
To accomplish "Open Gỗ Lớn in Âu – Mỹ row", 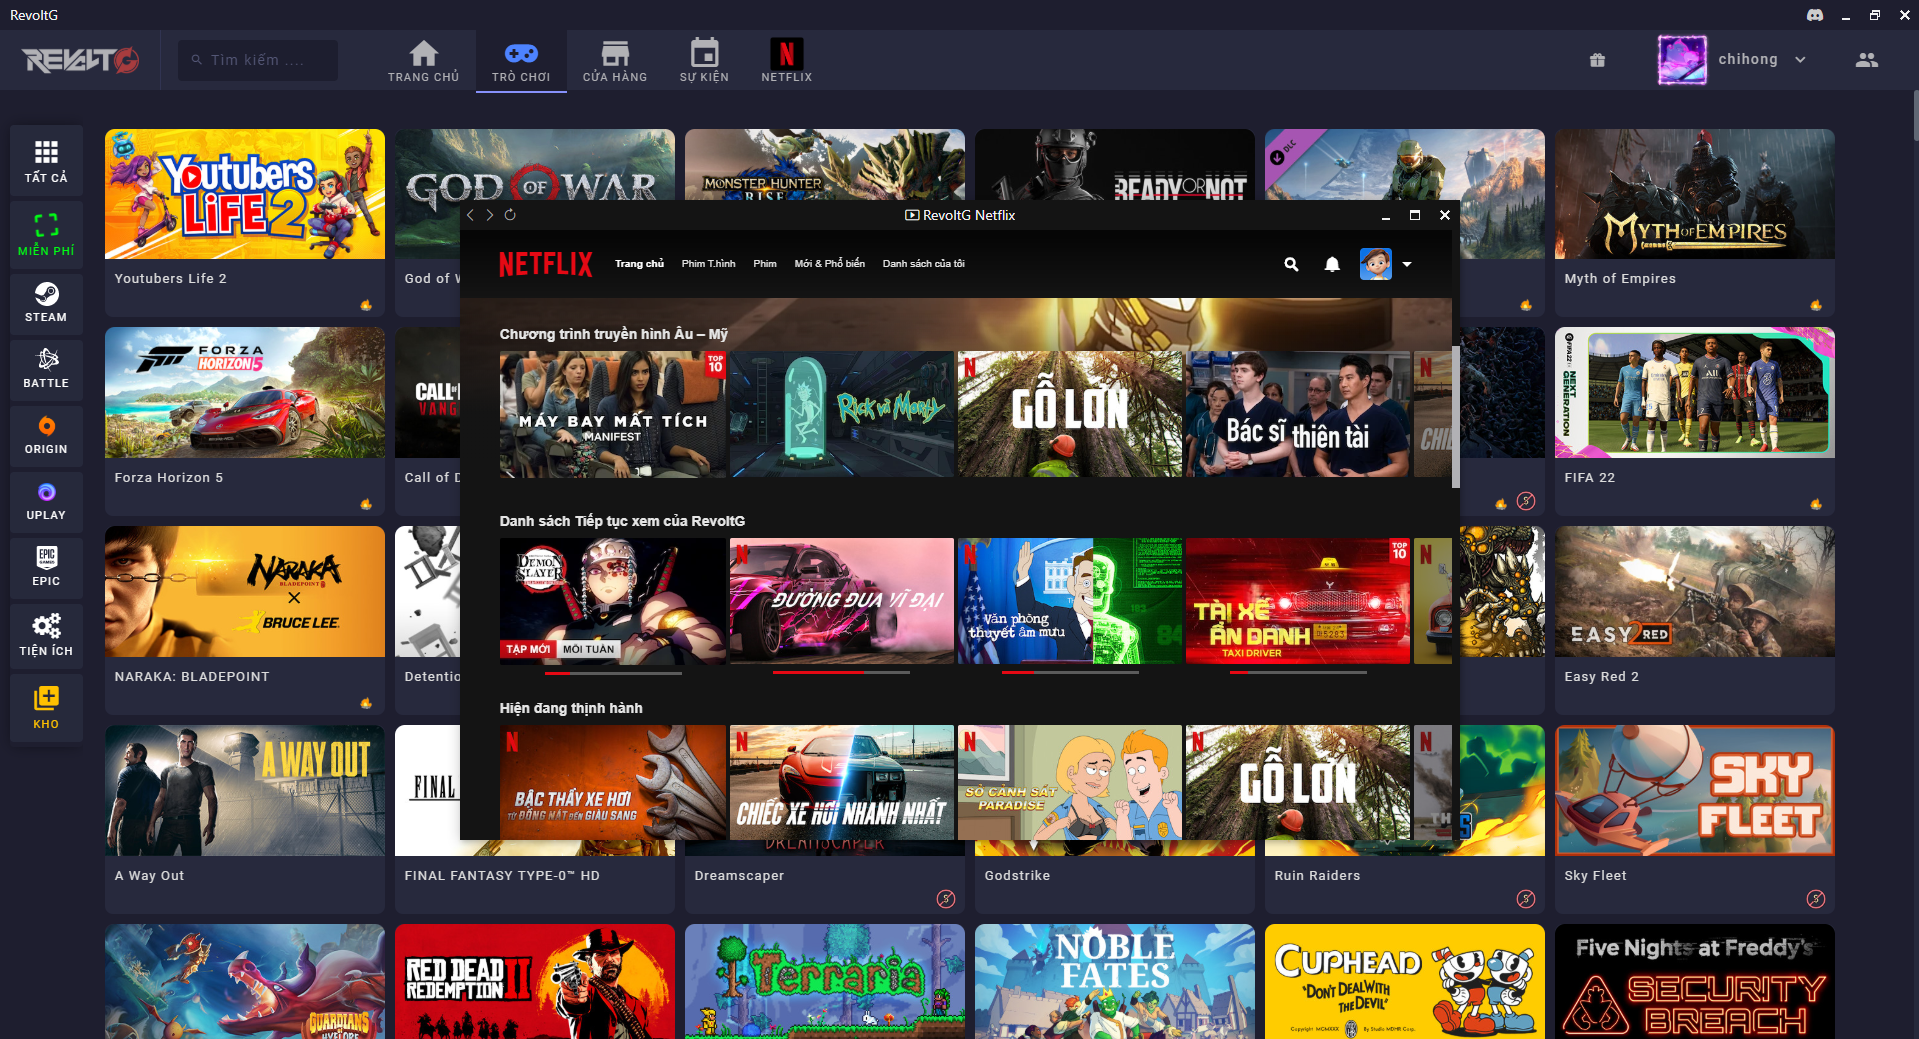I will coord(1070,414).
